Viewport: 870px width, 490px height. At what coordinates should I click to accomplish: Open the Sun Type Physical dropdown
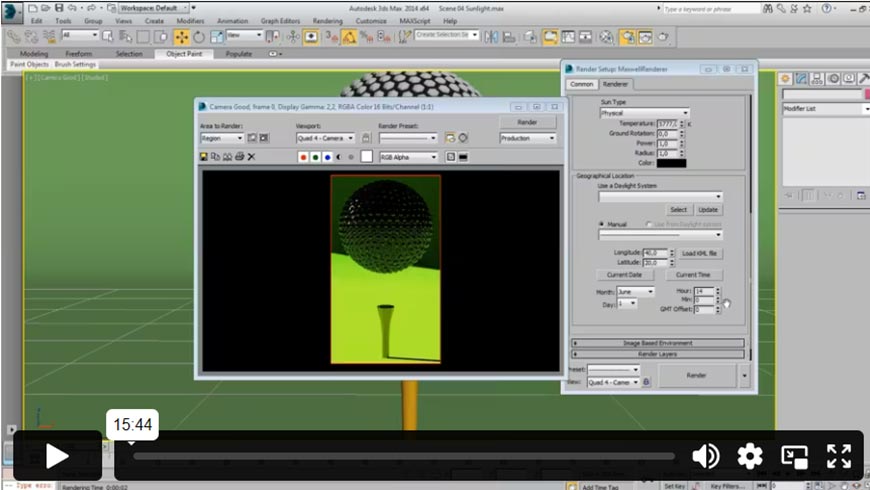pyautogui.click(x=644, y=113)
